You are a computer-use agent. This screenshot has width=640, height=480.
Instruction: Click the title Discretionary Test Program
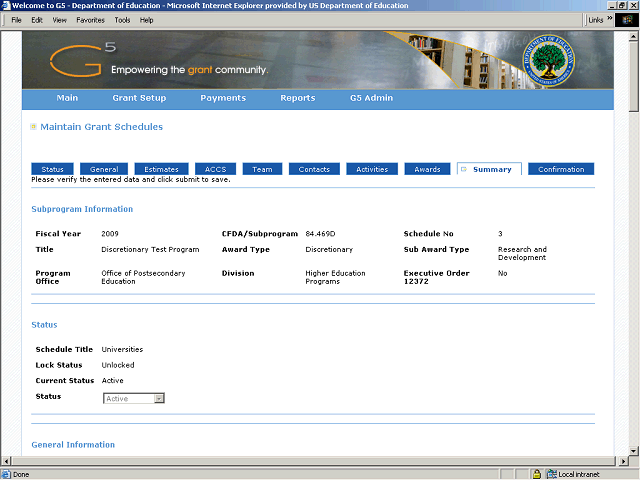150,249
